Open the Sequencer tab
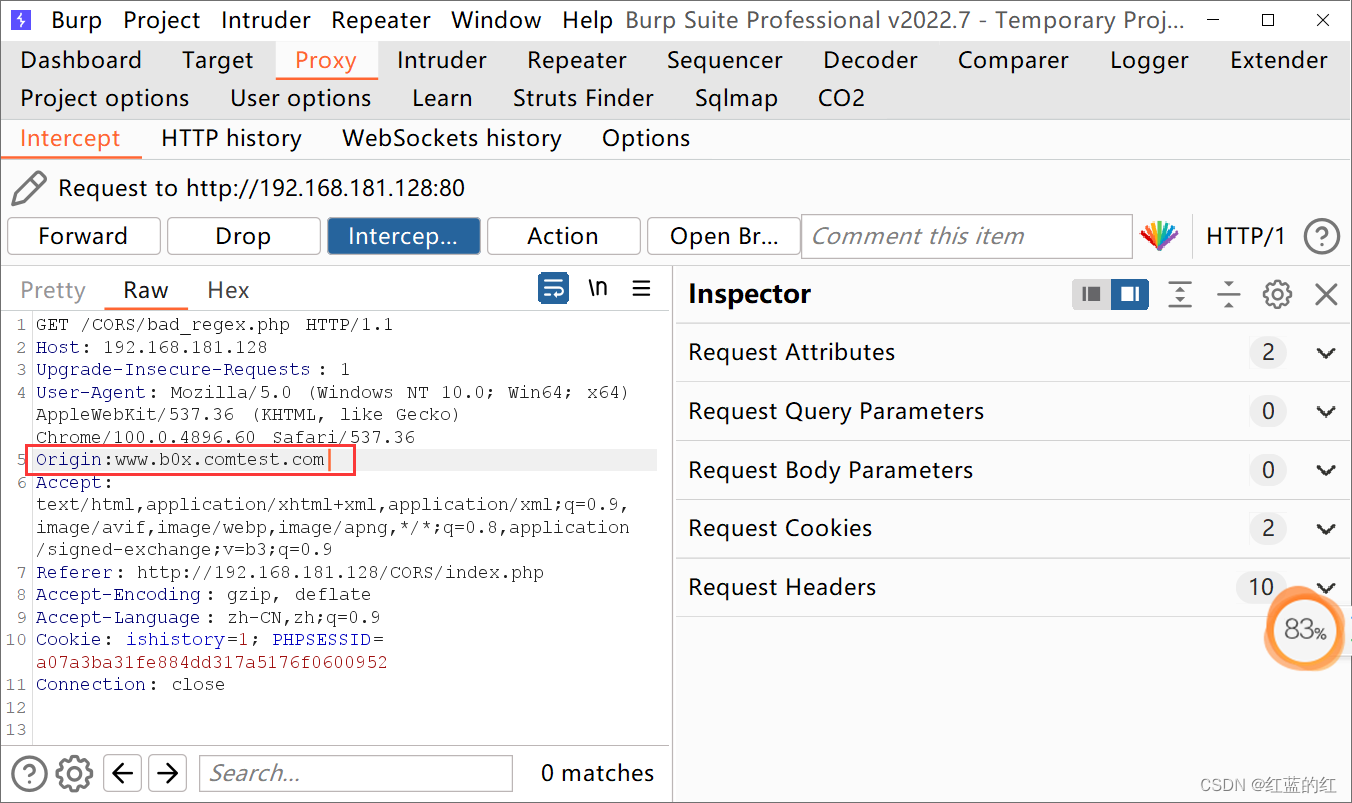This screenshot has width=1352, height=803. [725, 60]
